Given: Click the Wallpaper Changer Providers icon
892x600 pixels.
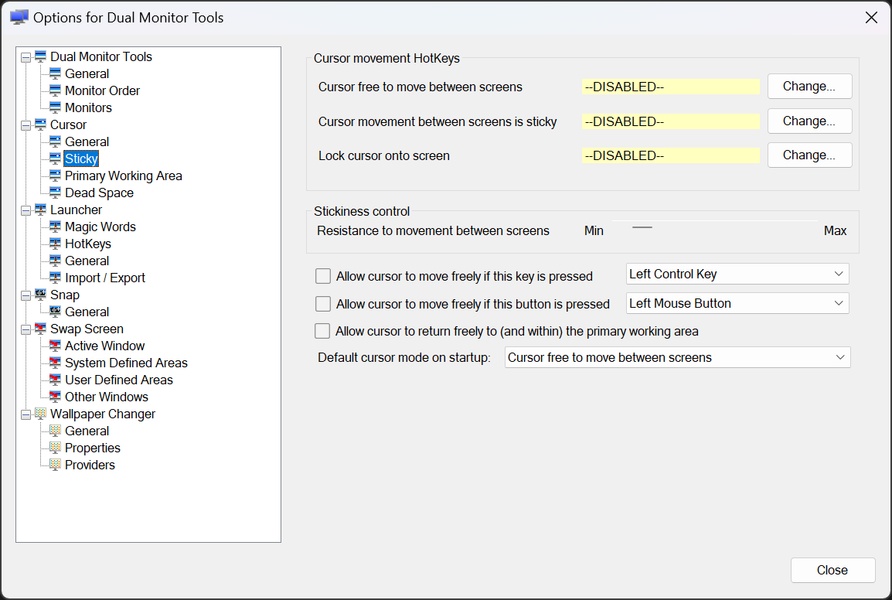Looking at the screenshot, I should pos(55,465).
